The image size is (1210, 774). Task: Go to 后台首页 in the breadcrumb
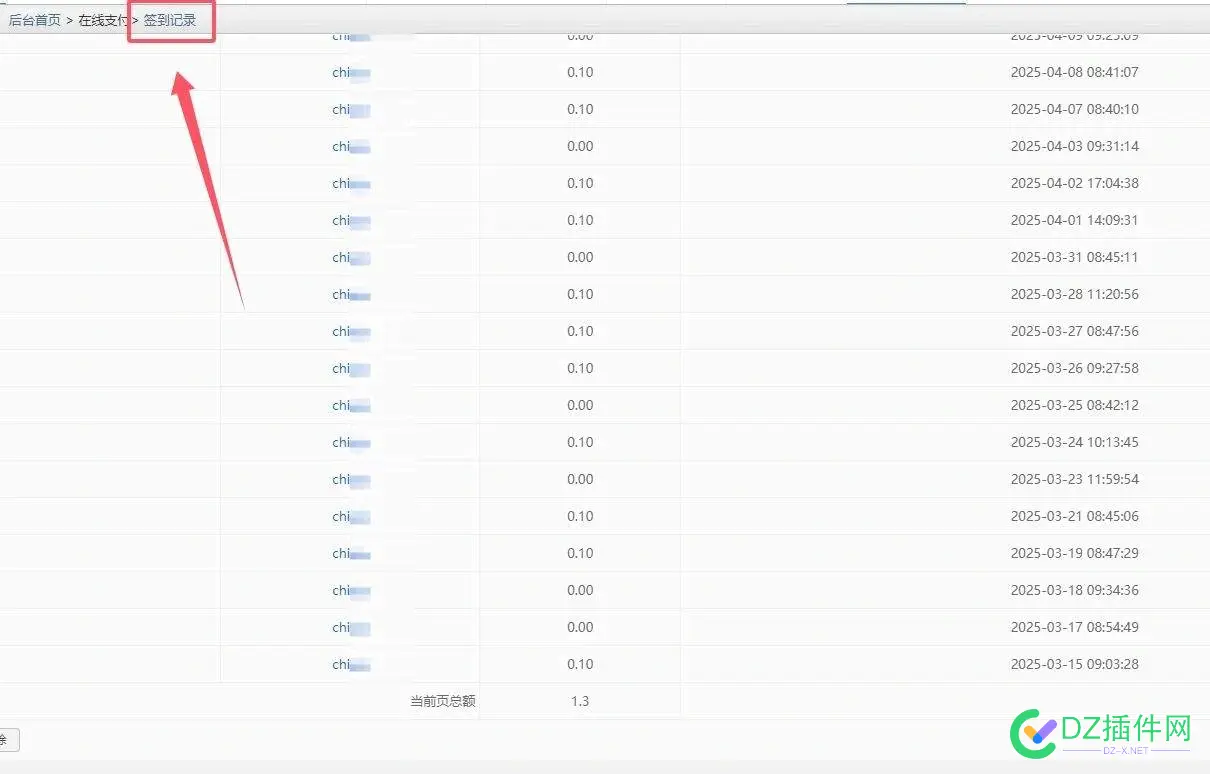point(35,20)
